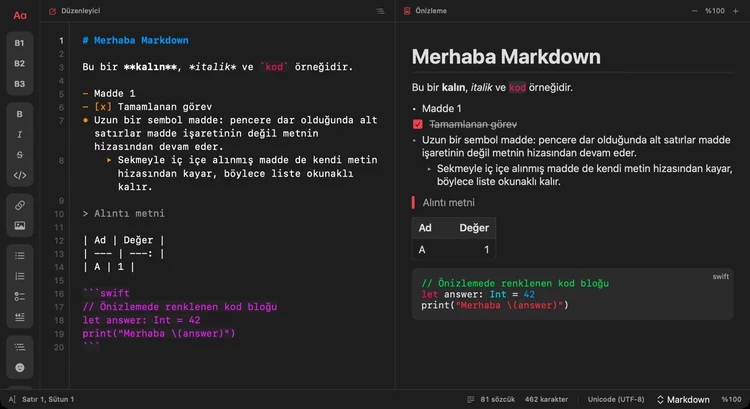Apply heading level B2
750x409 pixels.
tap(20, 64)
